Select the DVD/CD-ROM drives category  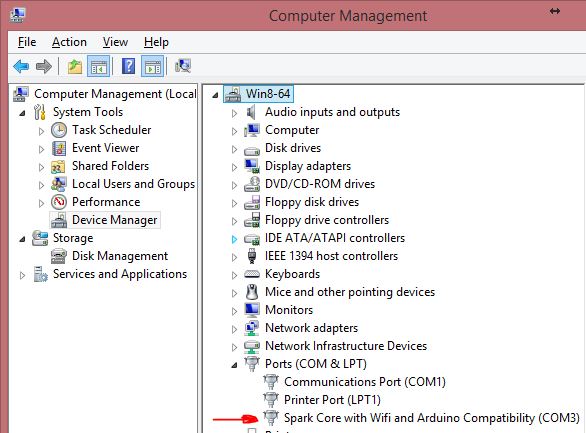click(x=320, y=184)
